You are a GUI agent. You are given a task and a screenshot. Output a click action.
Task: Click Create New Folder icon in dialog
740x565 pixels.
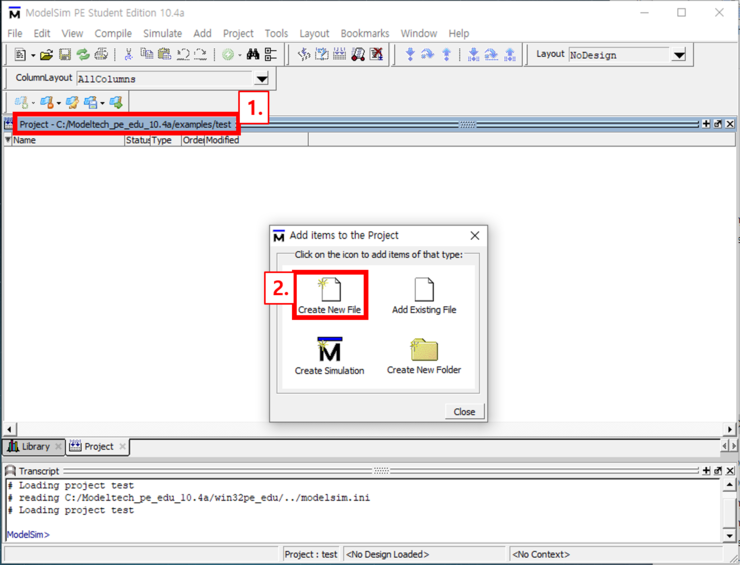424,356
